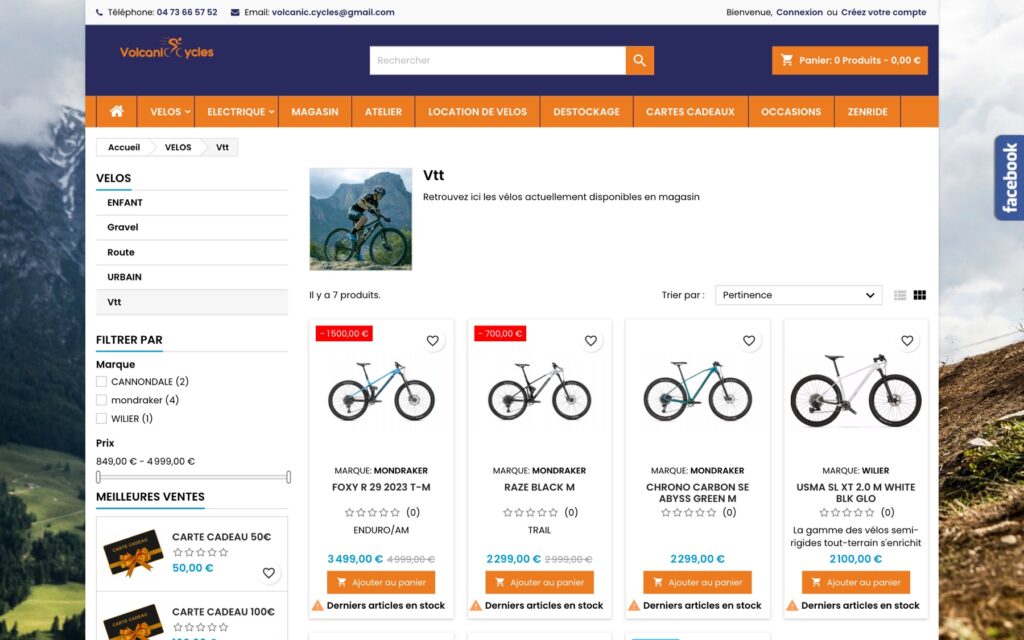This screenshot has height=640, width=1024.
Task: Switch to list view layout
Action: pyautogui.click(x=900, y=295)
